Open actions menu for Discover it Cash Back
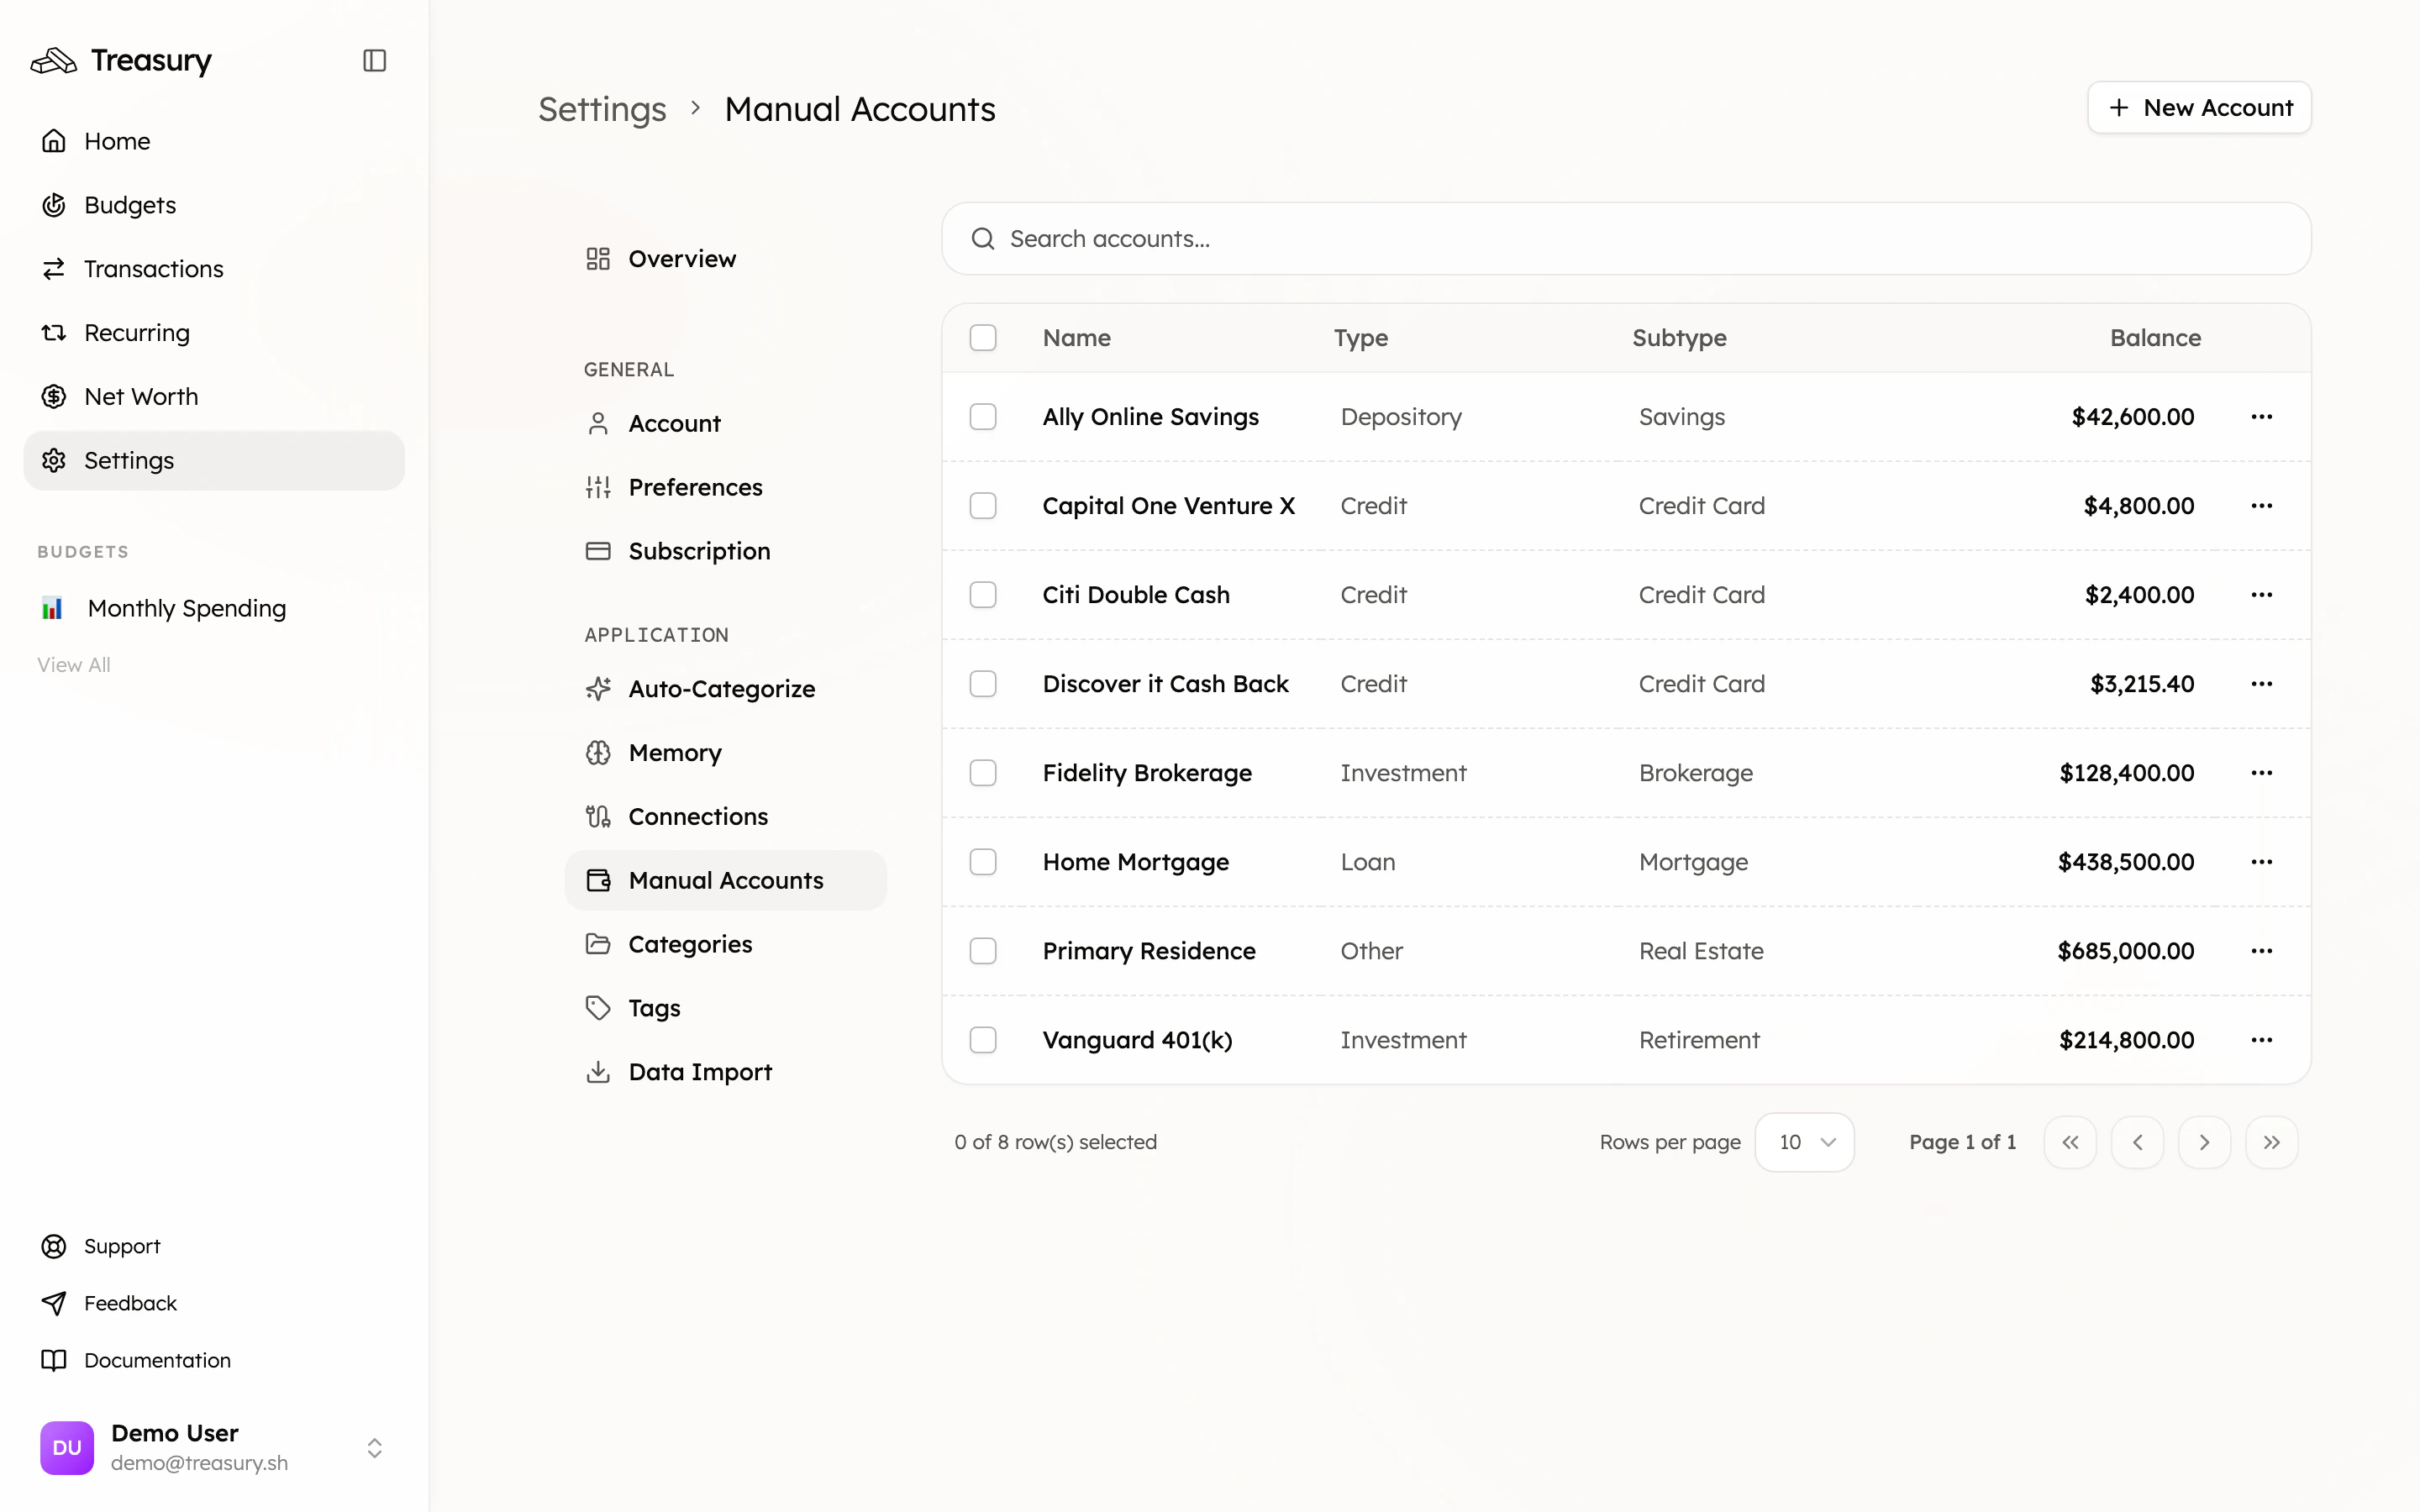 (x=2262, y=684)
